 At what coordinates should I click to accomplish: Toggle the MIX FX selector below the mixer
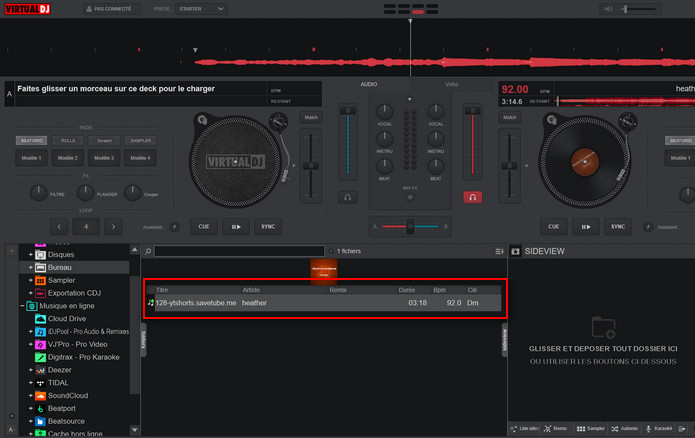(x=410, y=197)
